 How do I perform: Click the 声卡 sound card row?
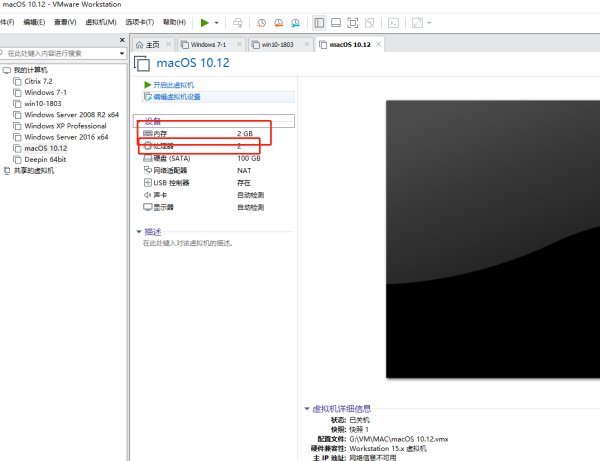(216, 195)
